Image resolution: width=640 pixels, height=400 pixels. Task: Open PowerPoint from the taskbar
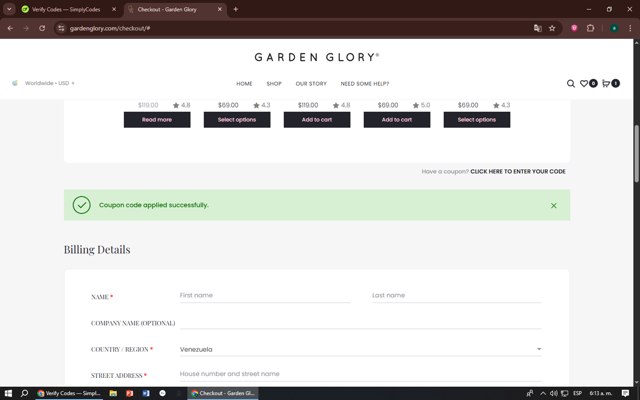point(129,393)
